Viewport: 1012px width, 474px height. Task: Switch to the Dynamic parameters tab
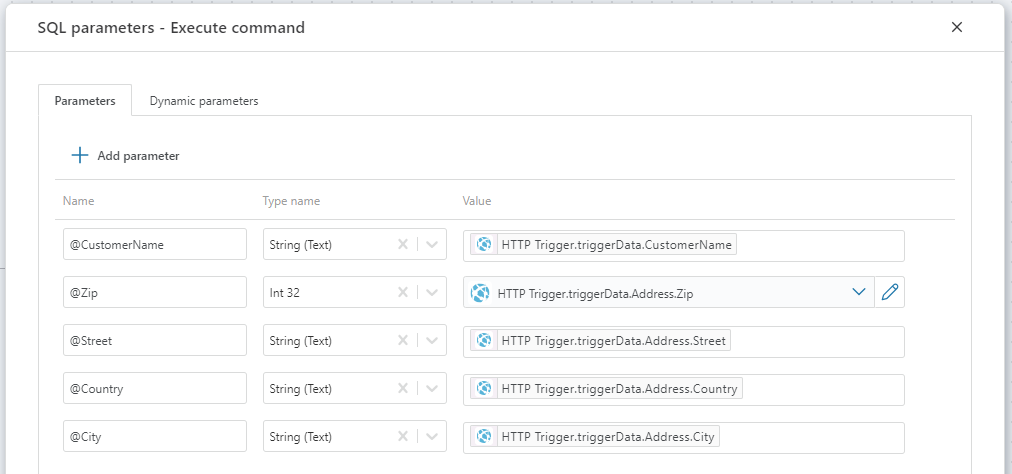click(204, 101)
